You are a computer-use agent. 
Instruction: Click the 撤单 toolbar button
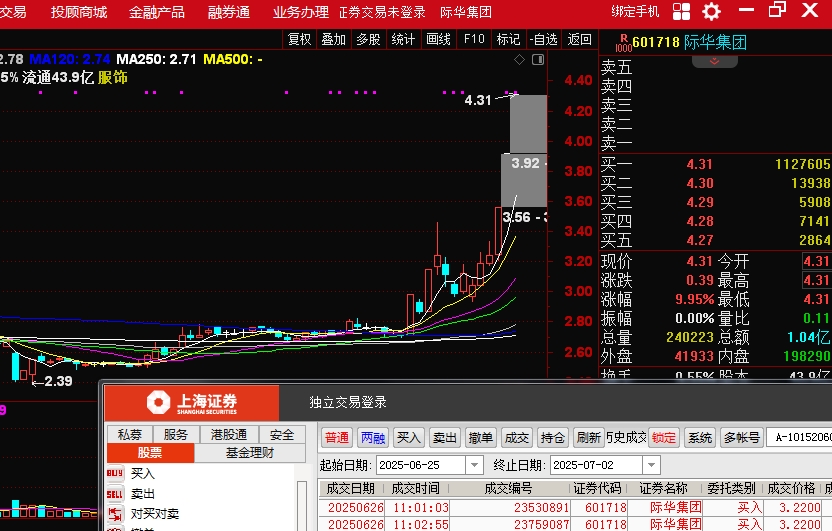pos(481,438)
